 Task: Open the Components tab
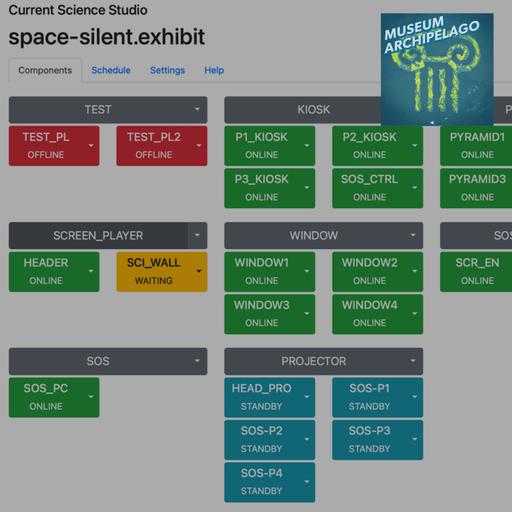pyautogui.click(x=45, y=70)
